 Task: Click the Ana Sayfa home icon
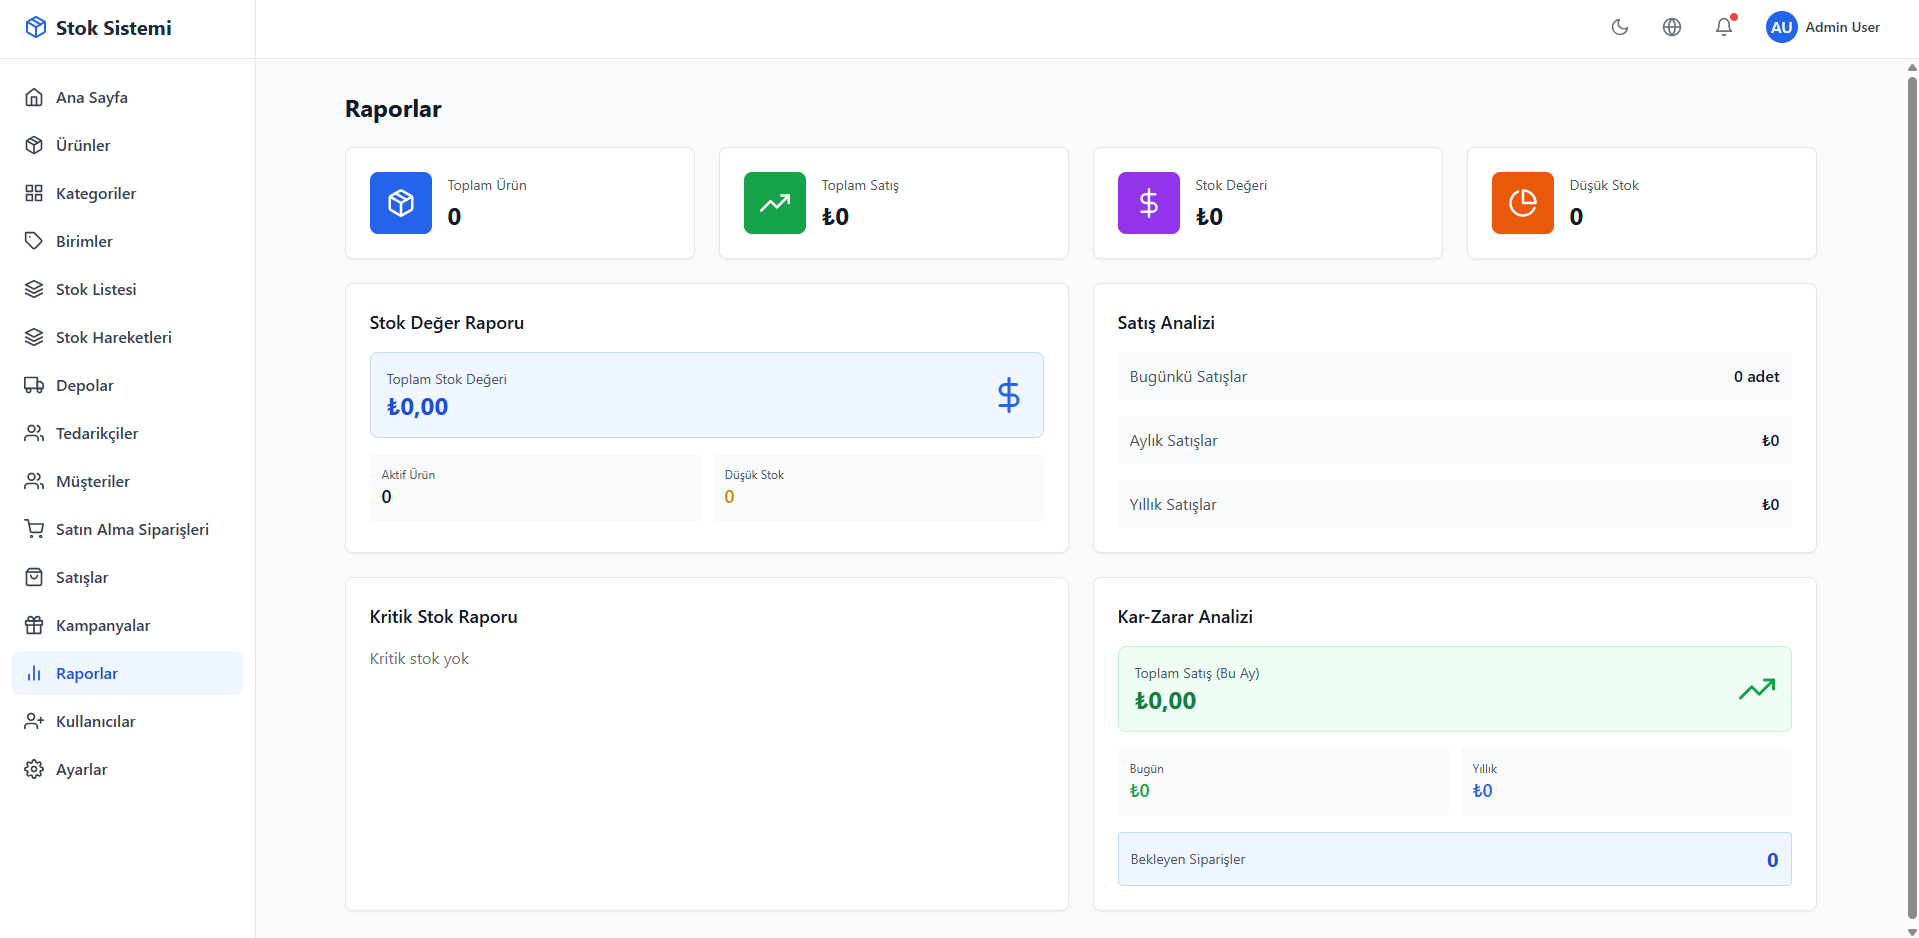(34, 97)
